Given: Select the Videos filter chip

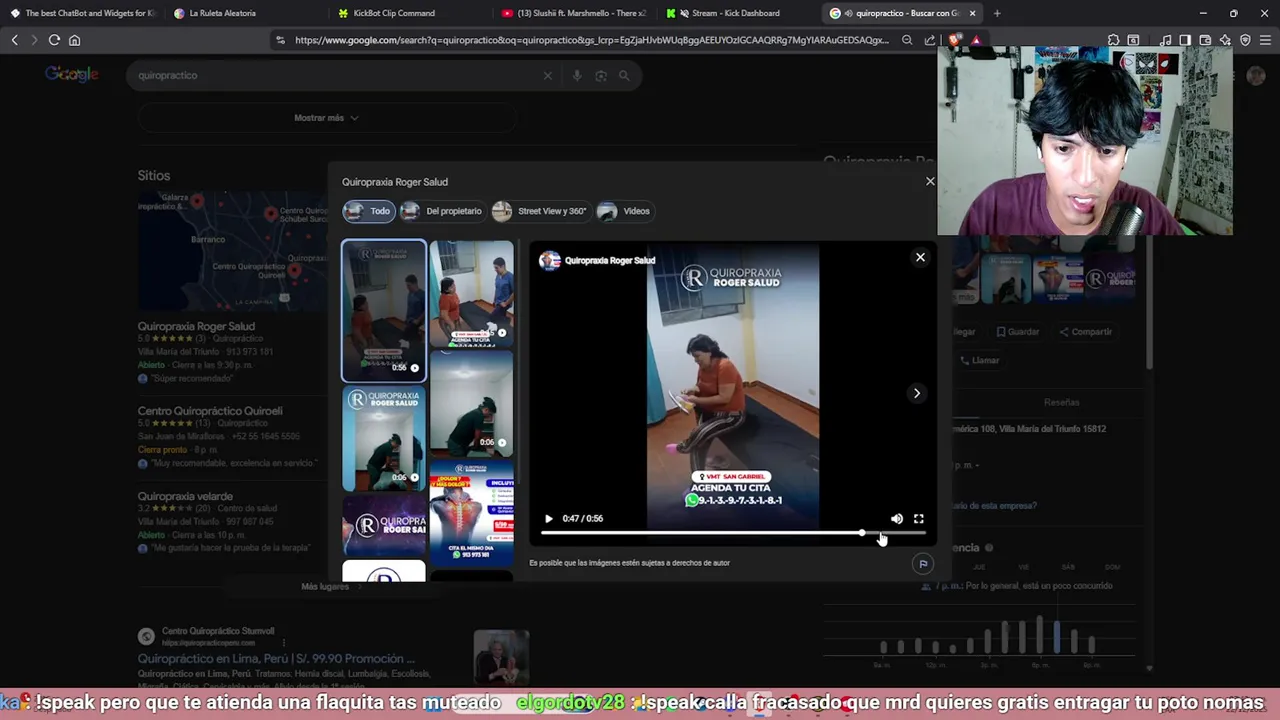Looking at the screenshot, I should pyautogui.click(x=624, y=211).
